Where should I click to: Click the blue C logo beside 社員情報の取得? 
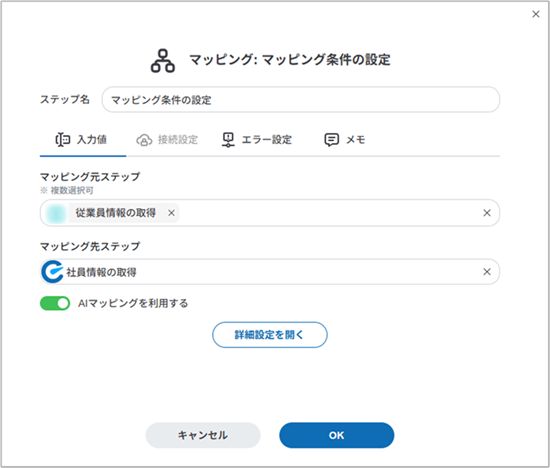[x=53, y=272]
